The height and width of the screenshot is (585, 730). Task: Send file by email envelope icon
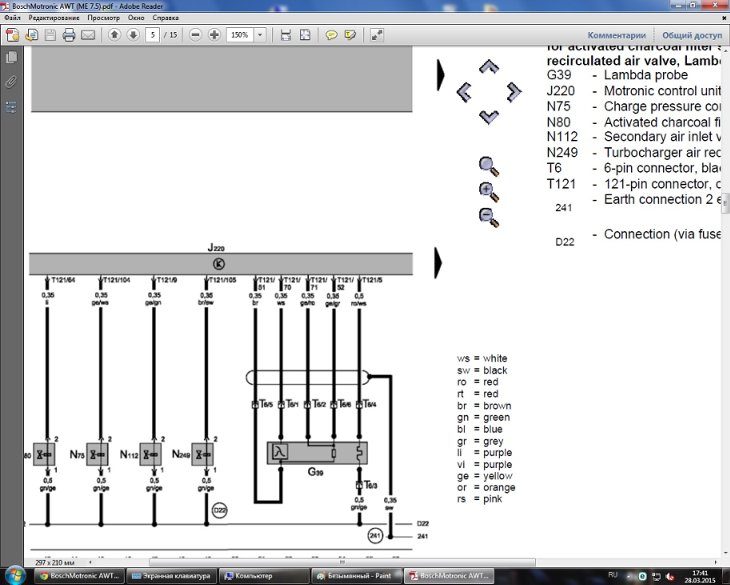(x=88, y=35)
